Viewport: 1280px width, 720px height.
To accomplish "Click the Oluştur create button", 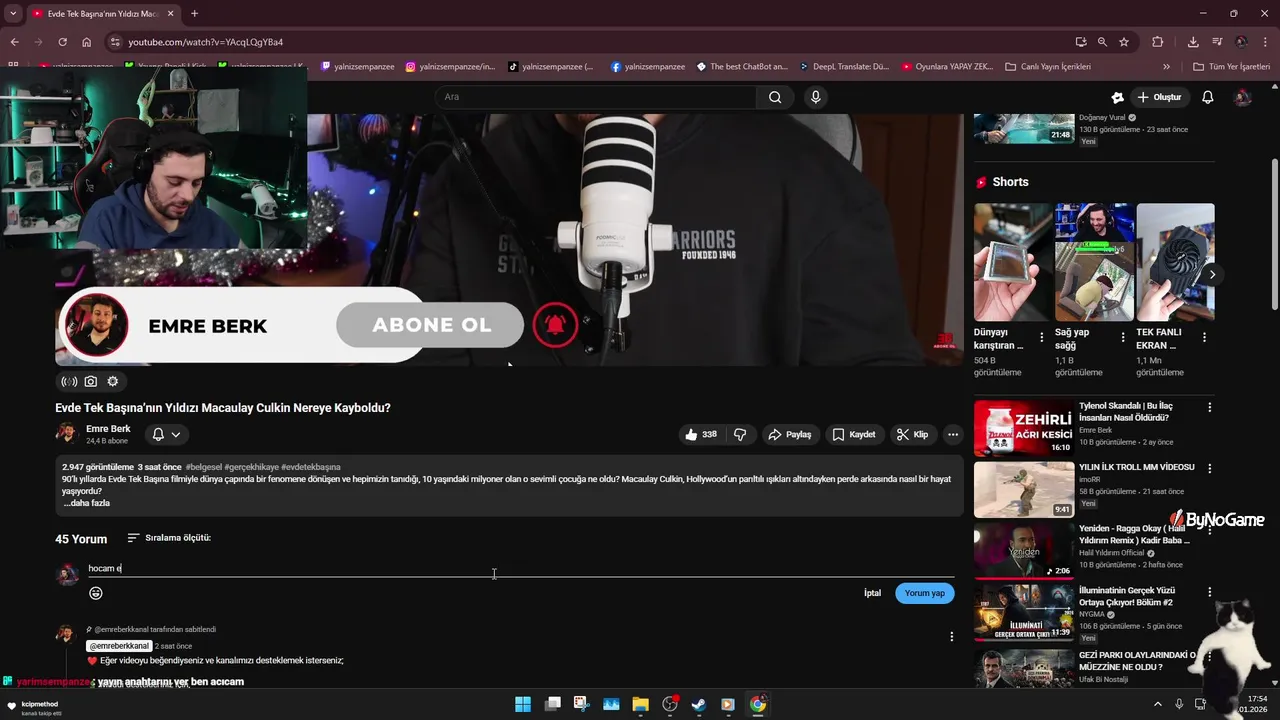I will 1159,97.
